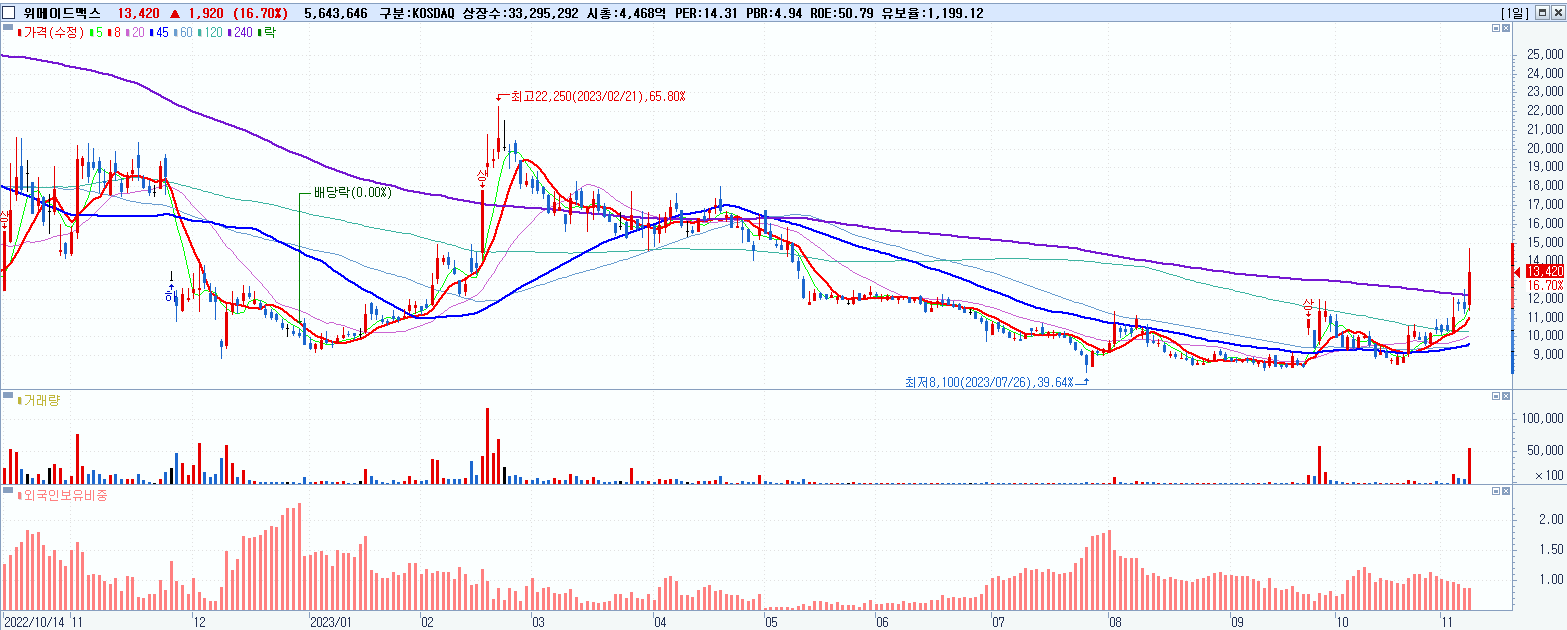Select the 20-day moving average legend
1567x630 pixels.
pos(135,32)
